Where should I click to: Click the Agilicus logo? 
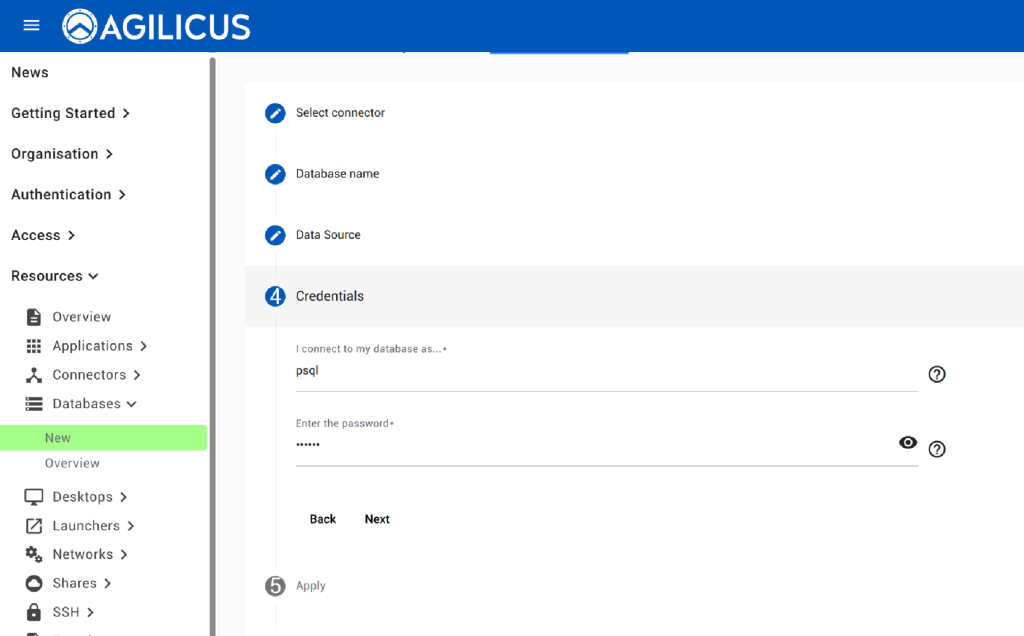pos(156,26)
